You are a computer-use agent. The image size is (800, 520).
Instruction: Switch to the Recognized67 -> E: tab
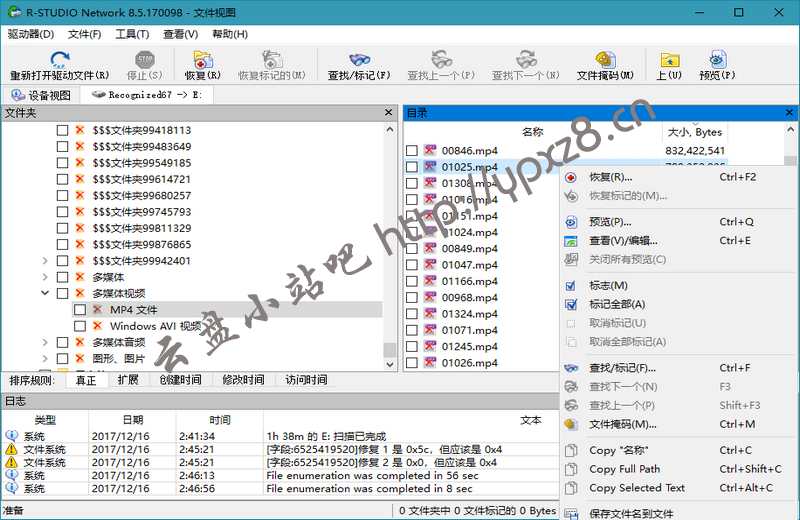click(x=147, y=95)
